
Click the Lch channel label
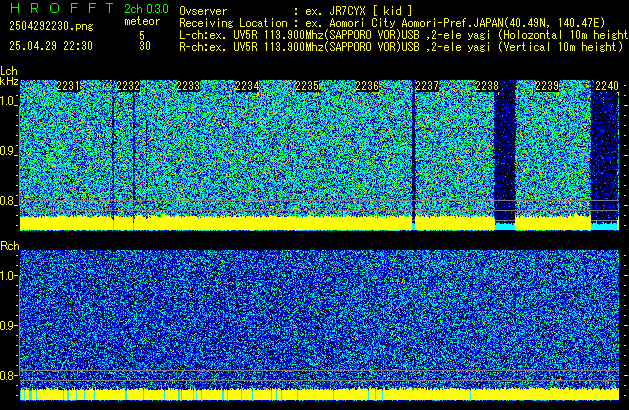pos(9,71)
